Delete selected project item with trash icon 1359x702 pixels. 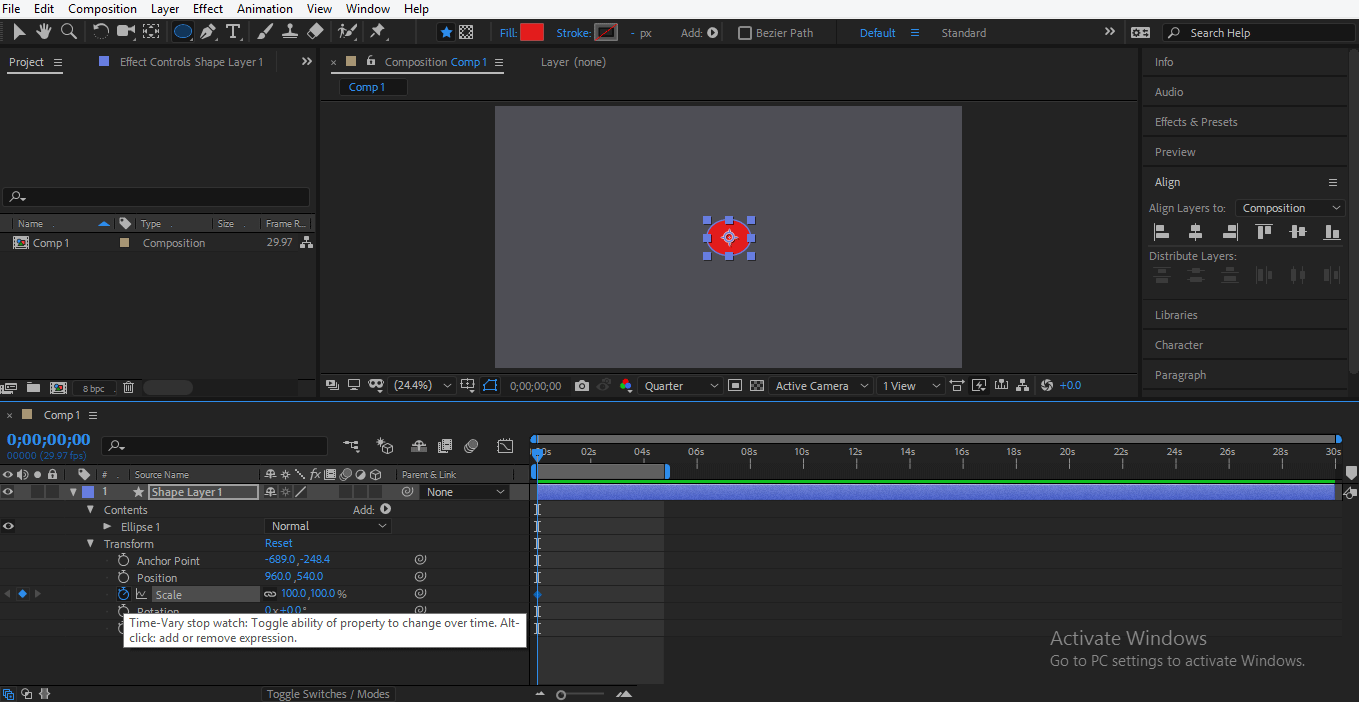128,387
